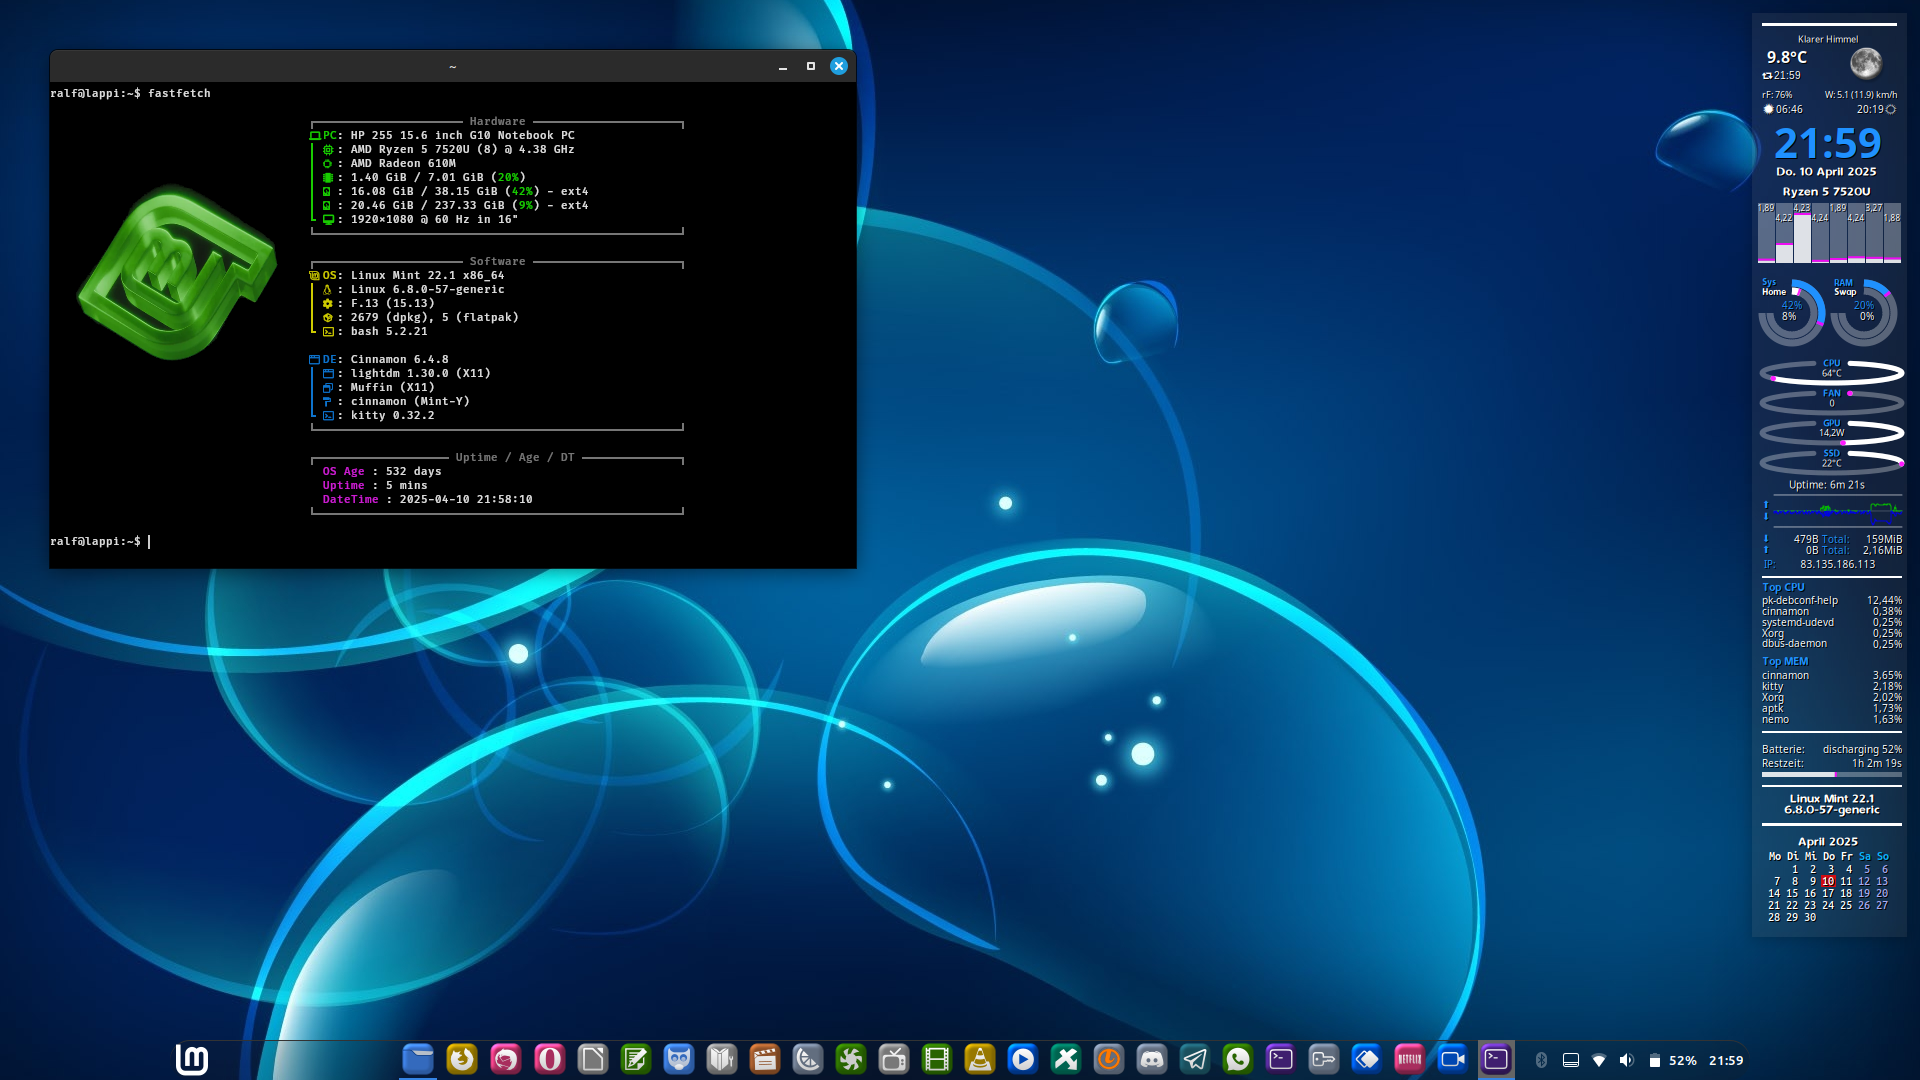Launch the password key manager
This screenshot has height=1080, width=1920.
pyautogui.click(x=1324, y=1059)
